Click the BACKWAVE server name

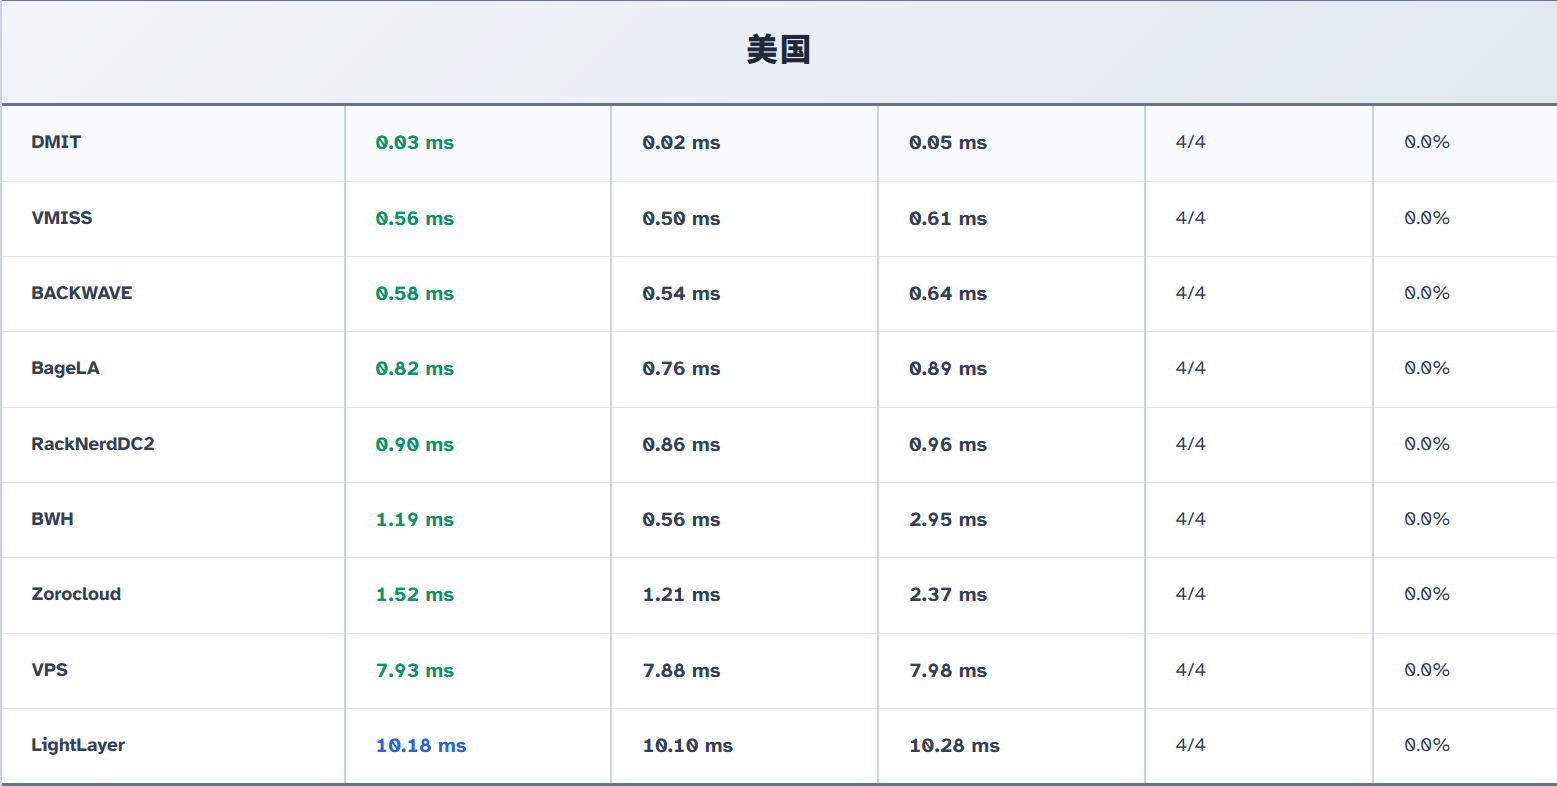(82, 293)
